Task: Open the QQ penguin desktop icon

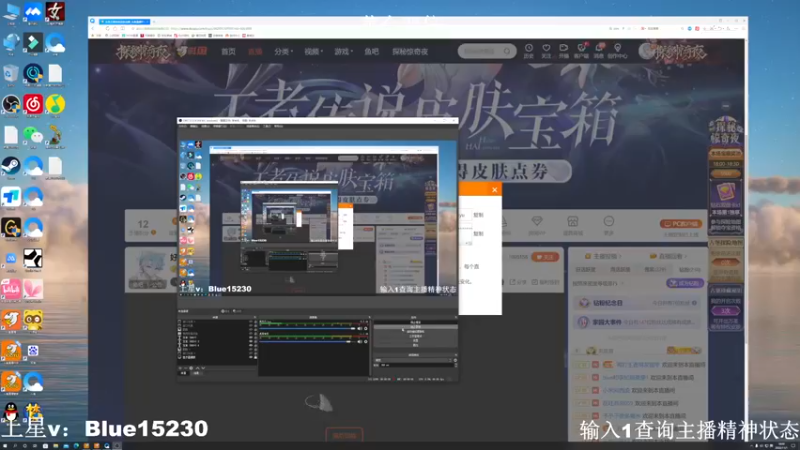Action: [11, 412]
